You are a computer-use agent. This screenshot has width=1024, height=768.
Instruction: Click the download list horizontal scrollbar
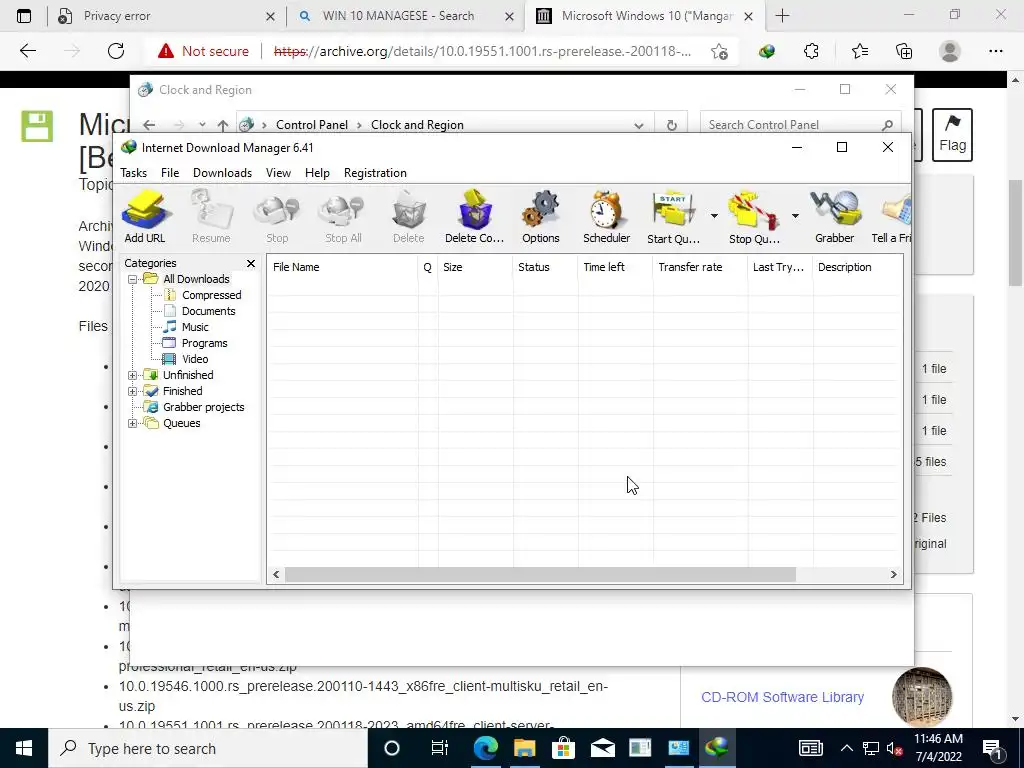[540, 575]
